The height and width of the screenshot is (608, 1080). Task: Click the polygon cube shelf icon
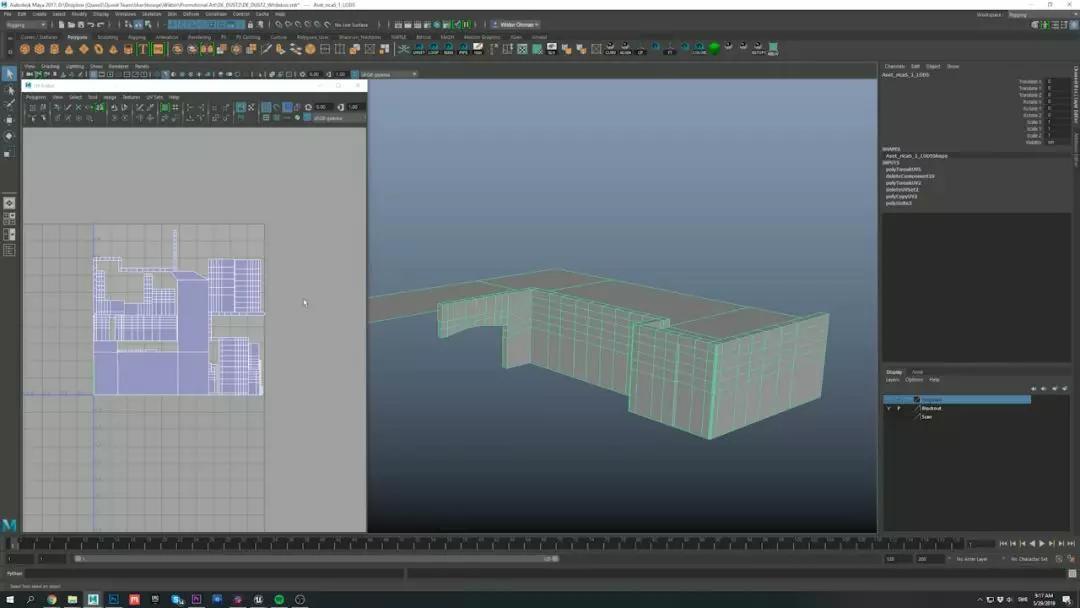39,49
